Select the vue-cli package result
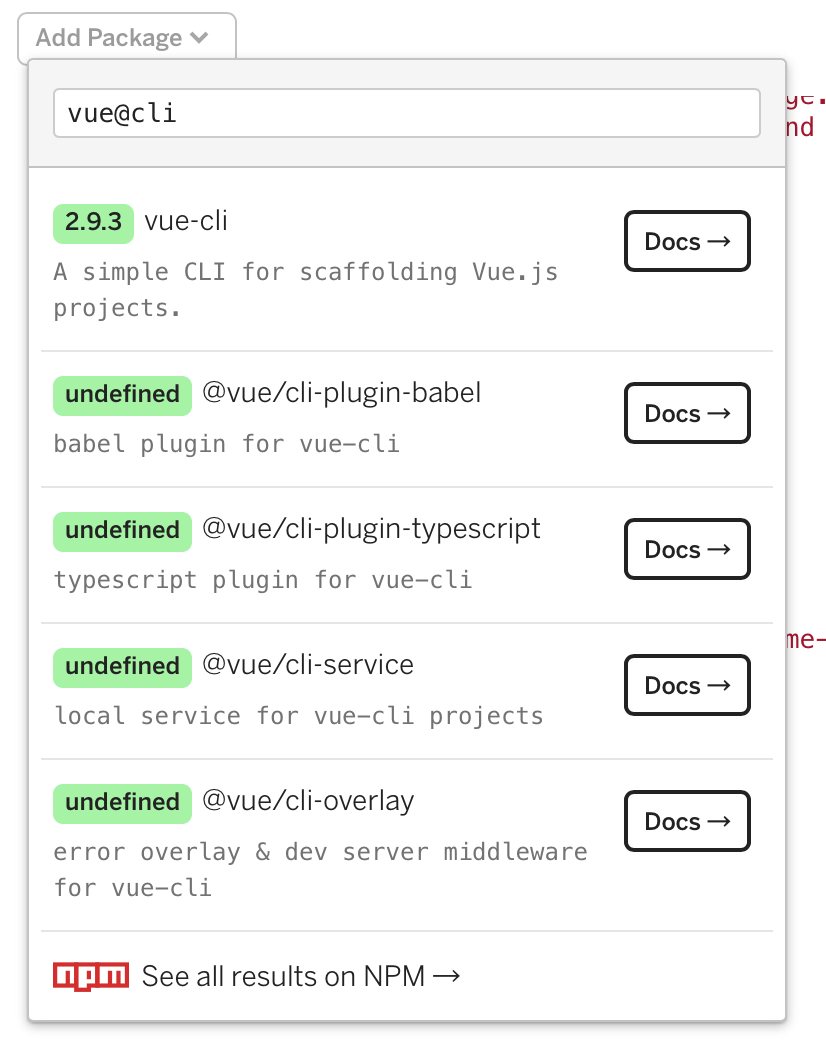Screen dimensions: 826x1057 pos(186,221)
